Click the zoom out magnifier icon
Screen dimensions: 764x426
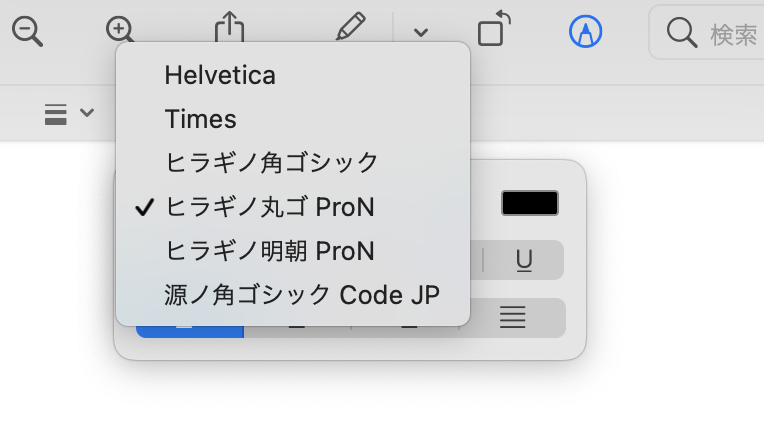28,31
